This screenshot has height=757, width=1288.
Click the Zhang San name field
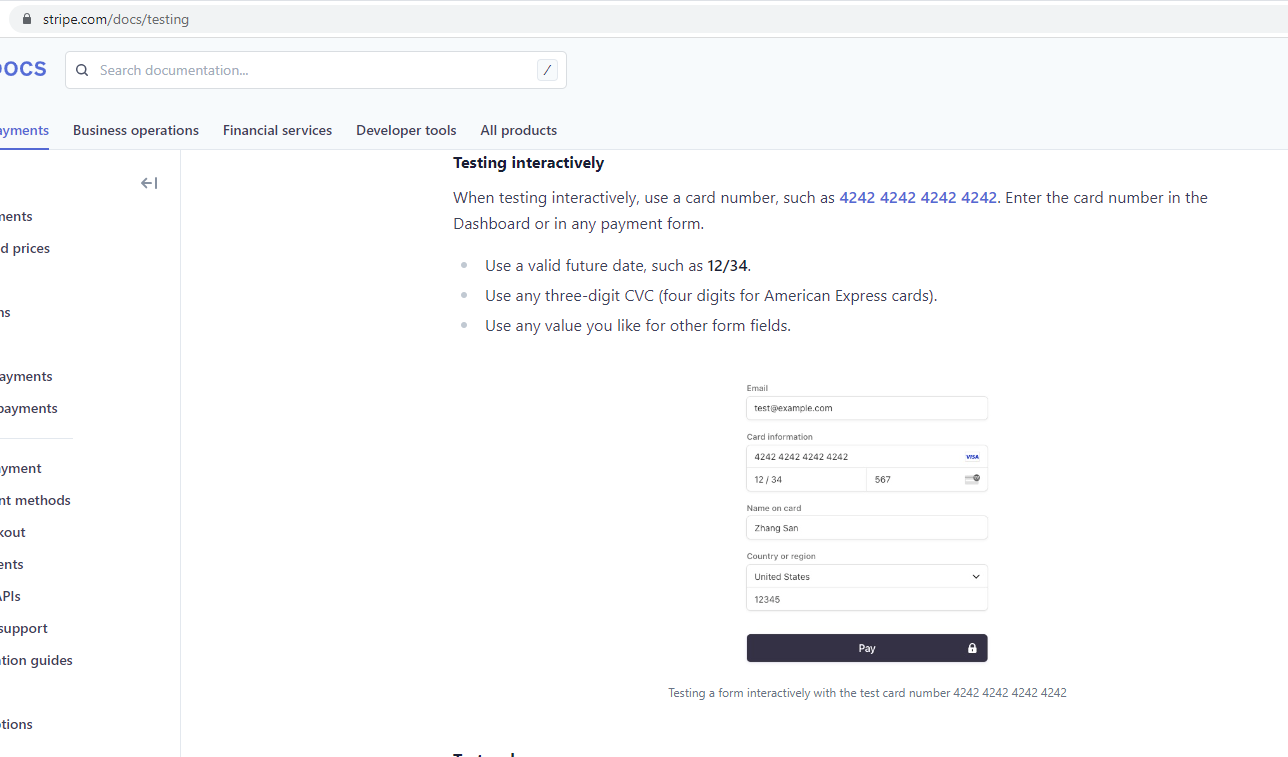point(866,528)
